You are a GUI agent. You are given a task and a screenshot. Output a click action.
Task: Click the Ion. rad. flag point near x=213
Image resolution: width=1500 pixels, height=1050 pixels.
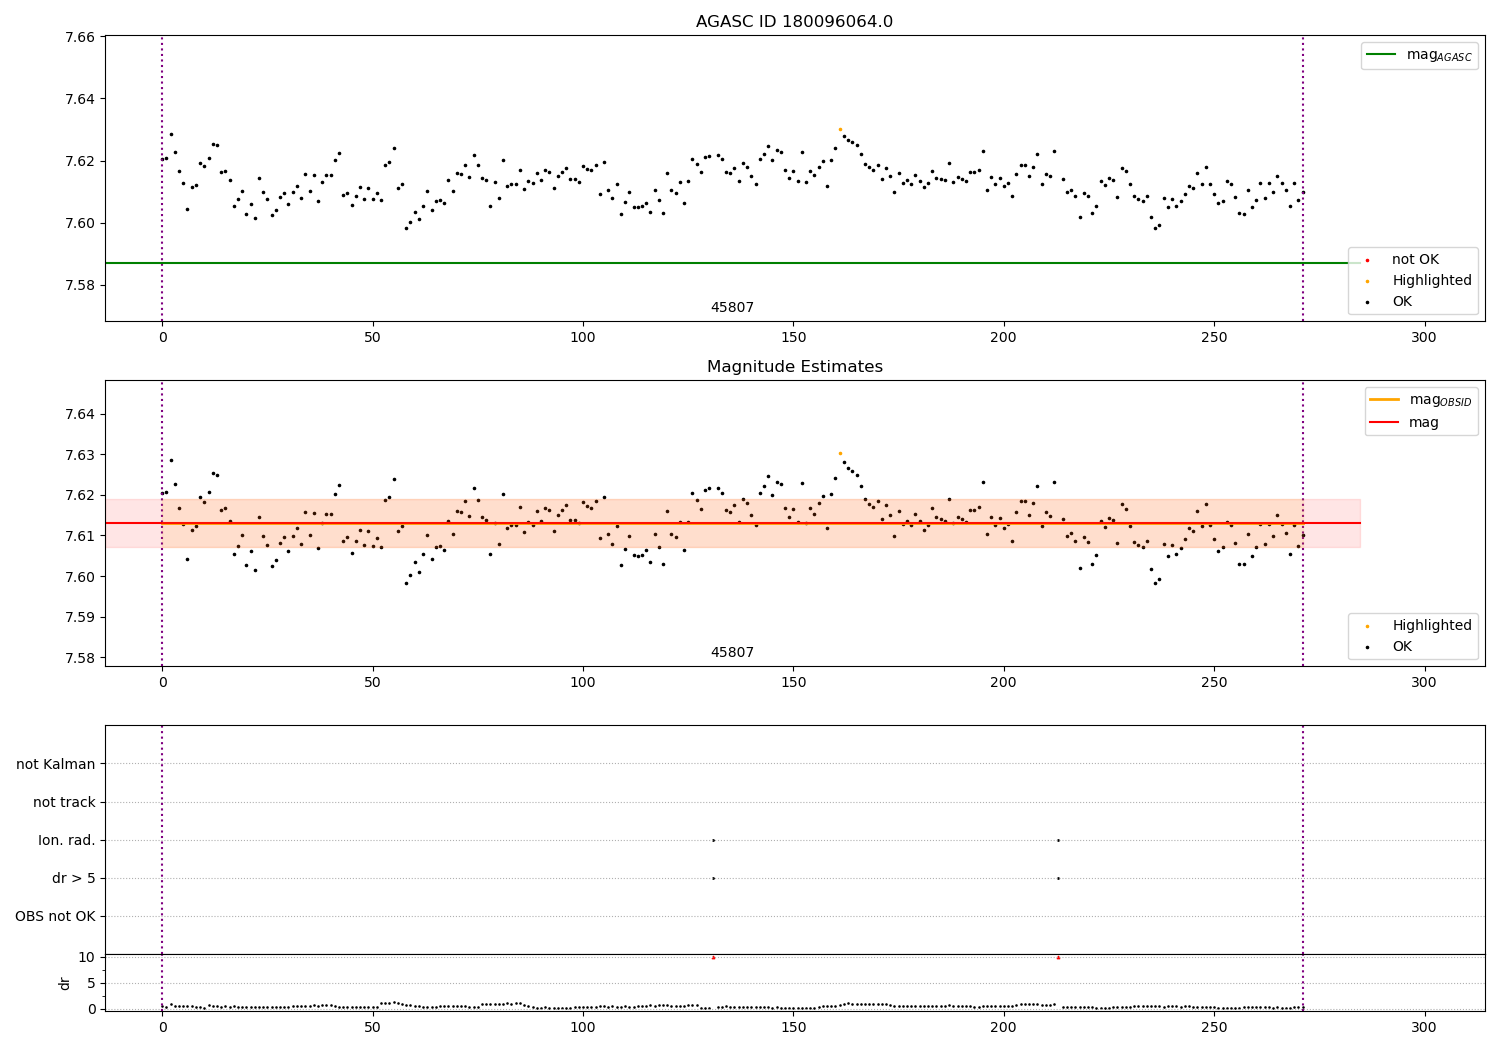[x=1058, y=840]
